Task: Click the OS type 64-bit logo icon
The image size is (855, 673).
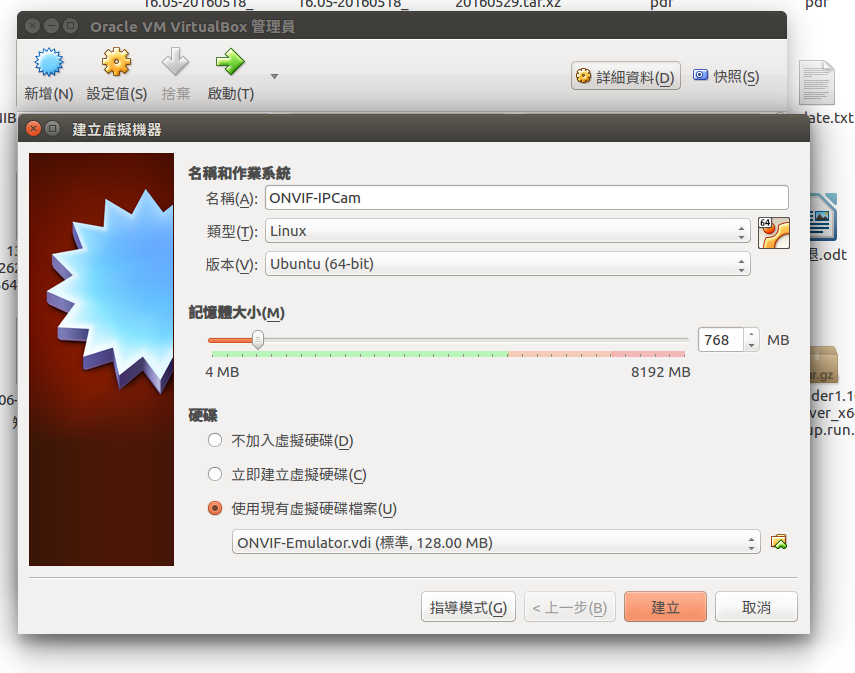Action: [774, 233]
